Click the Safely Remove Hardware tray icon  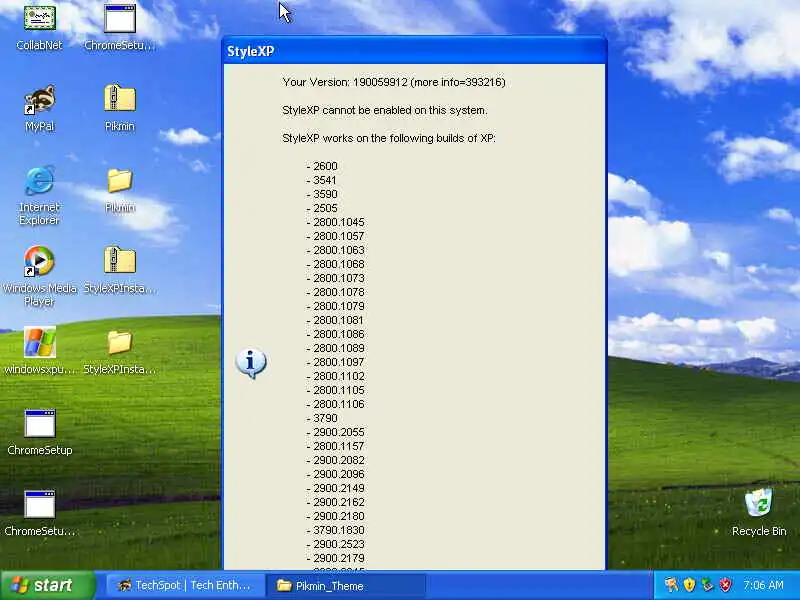[707, 585]
